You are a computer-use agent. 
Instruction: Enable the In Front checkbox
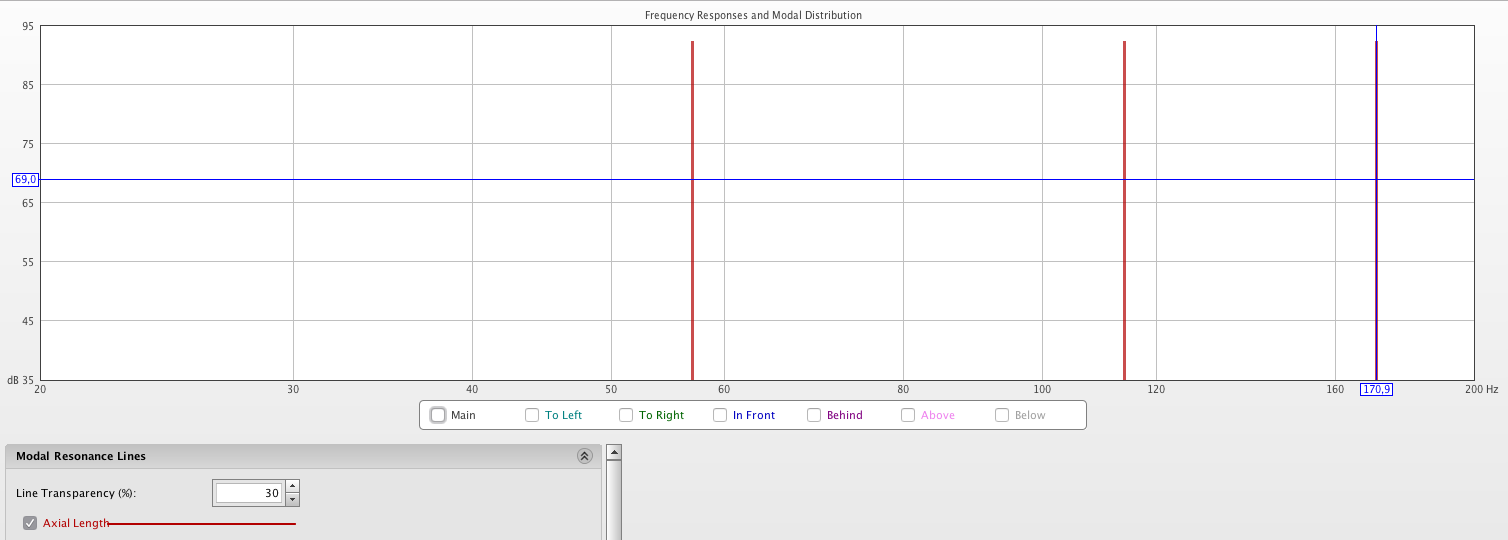(720, 415)
